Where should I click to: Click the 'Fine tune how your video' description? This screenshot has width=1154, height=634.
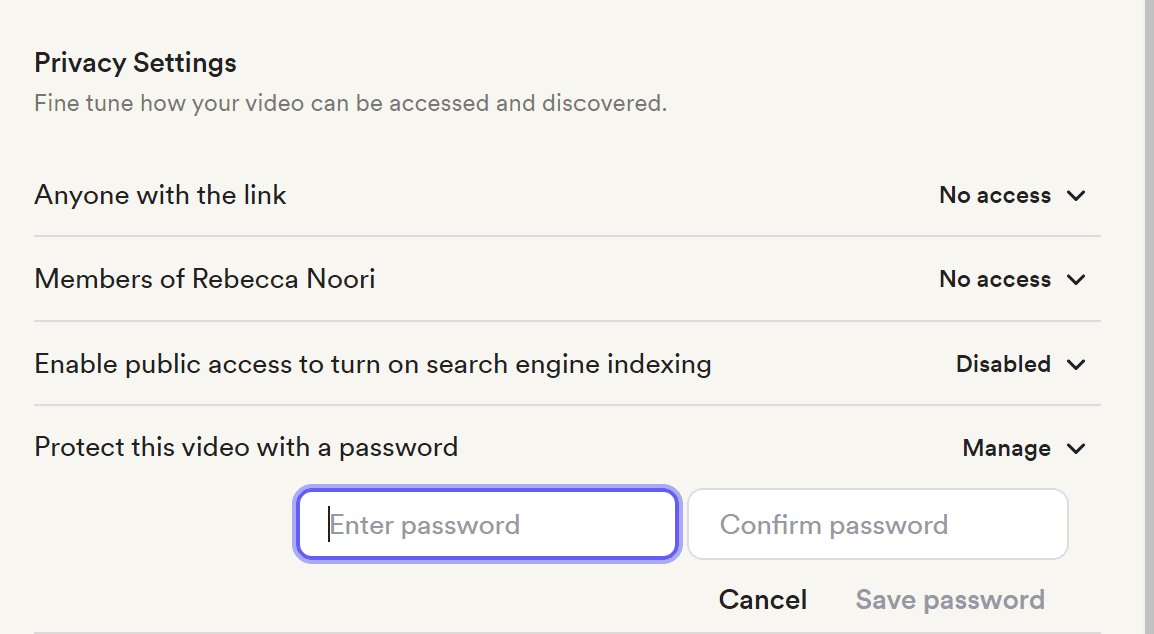(x=350, y=103)
